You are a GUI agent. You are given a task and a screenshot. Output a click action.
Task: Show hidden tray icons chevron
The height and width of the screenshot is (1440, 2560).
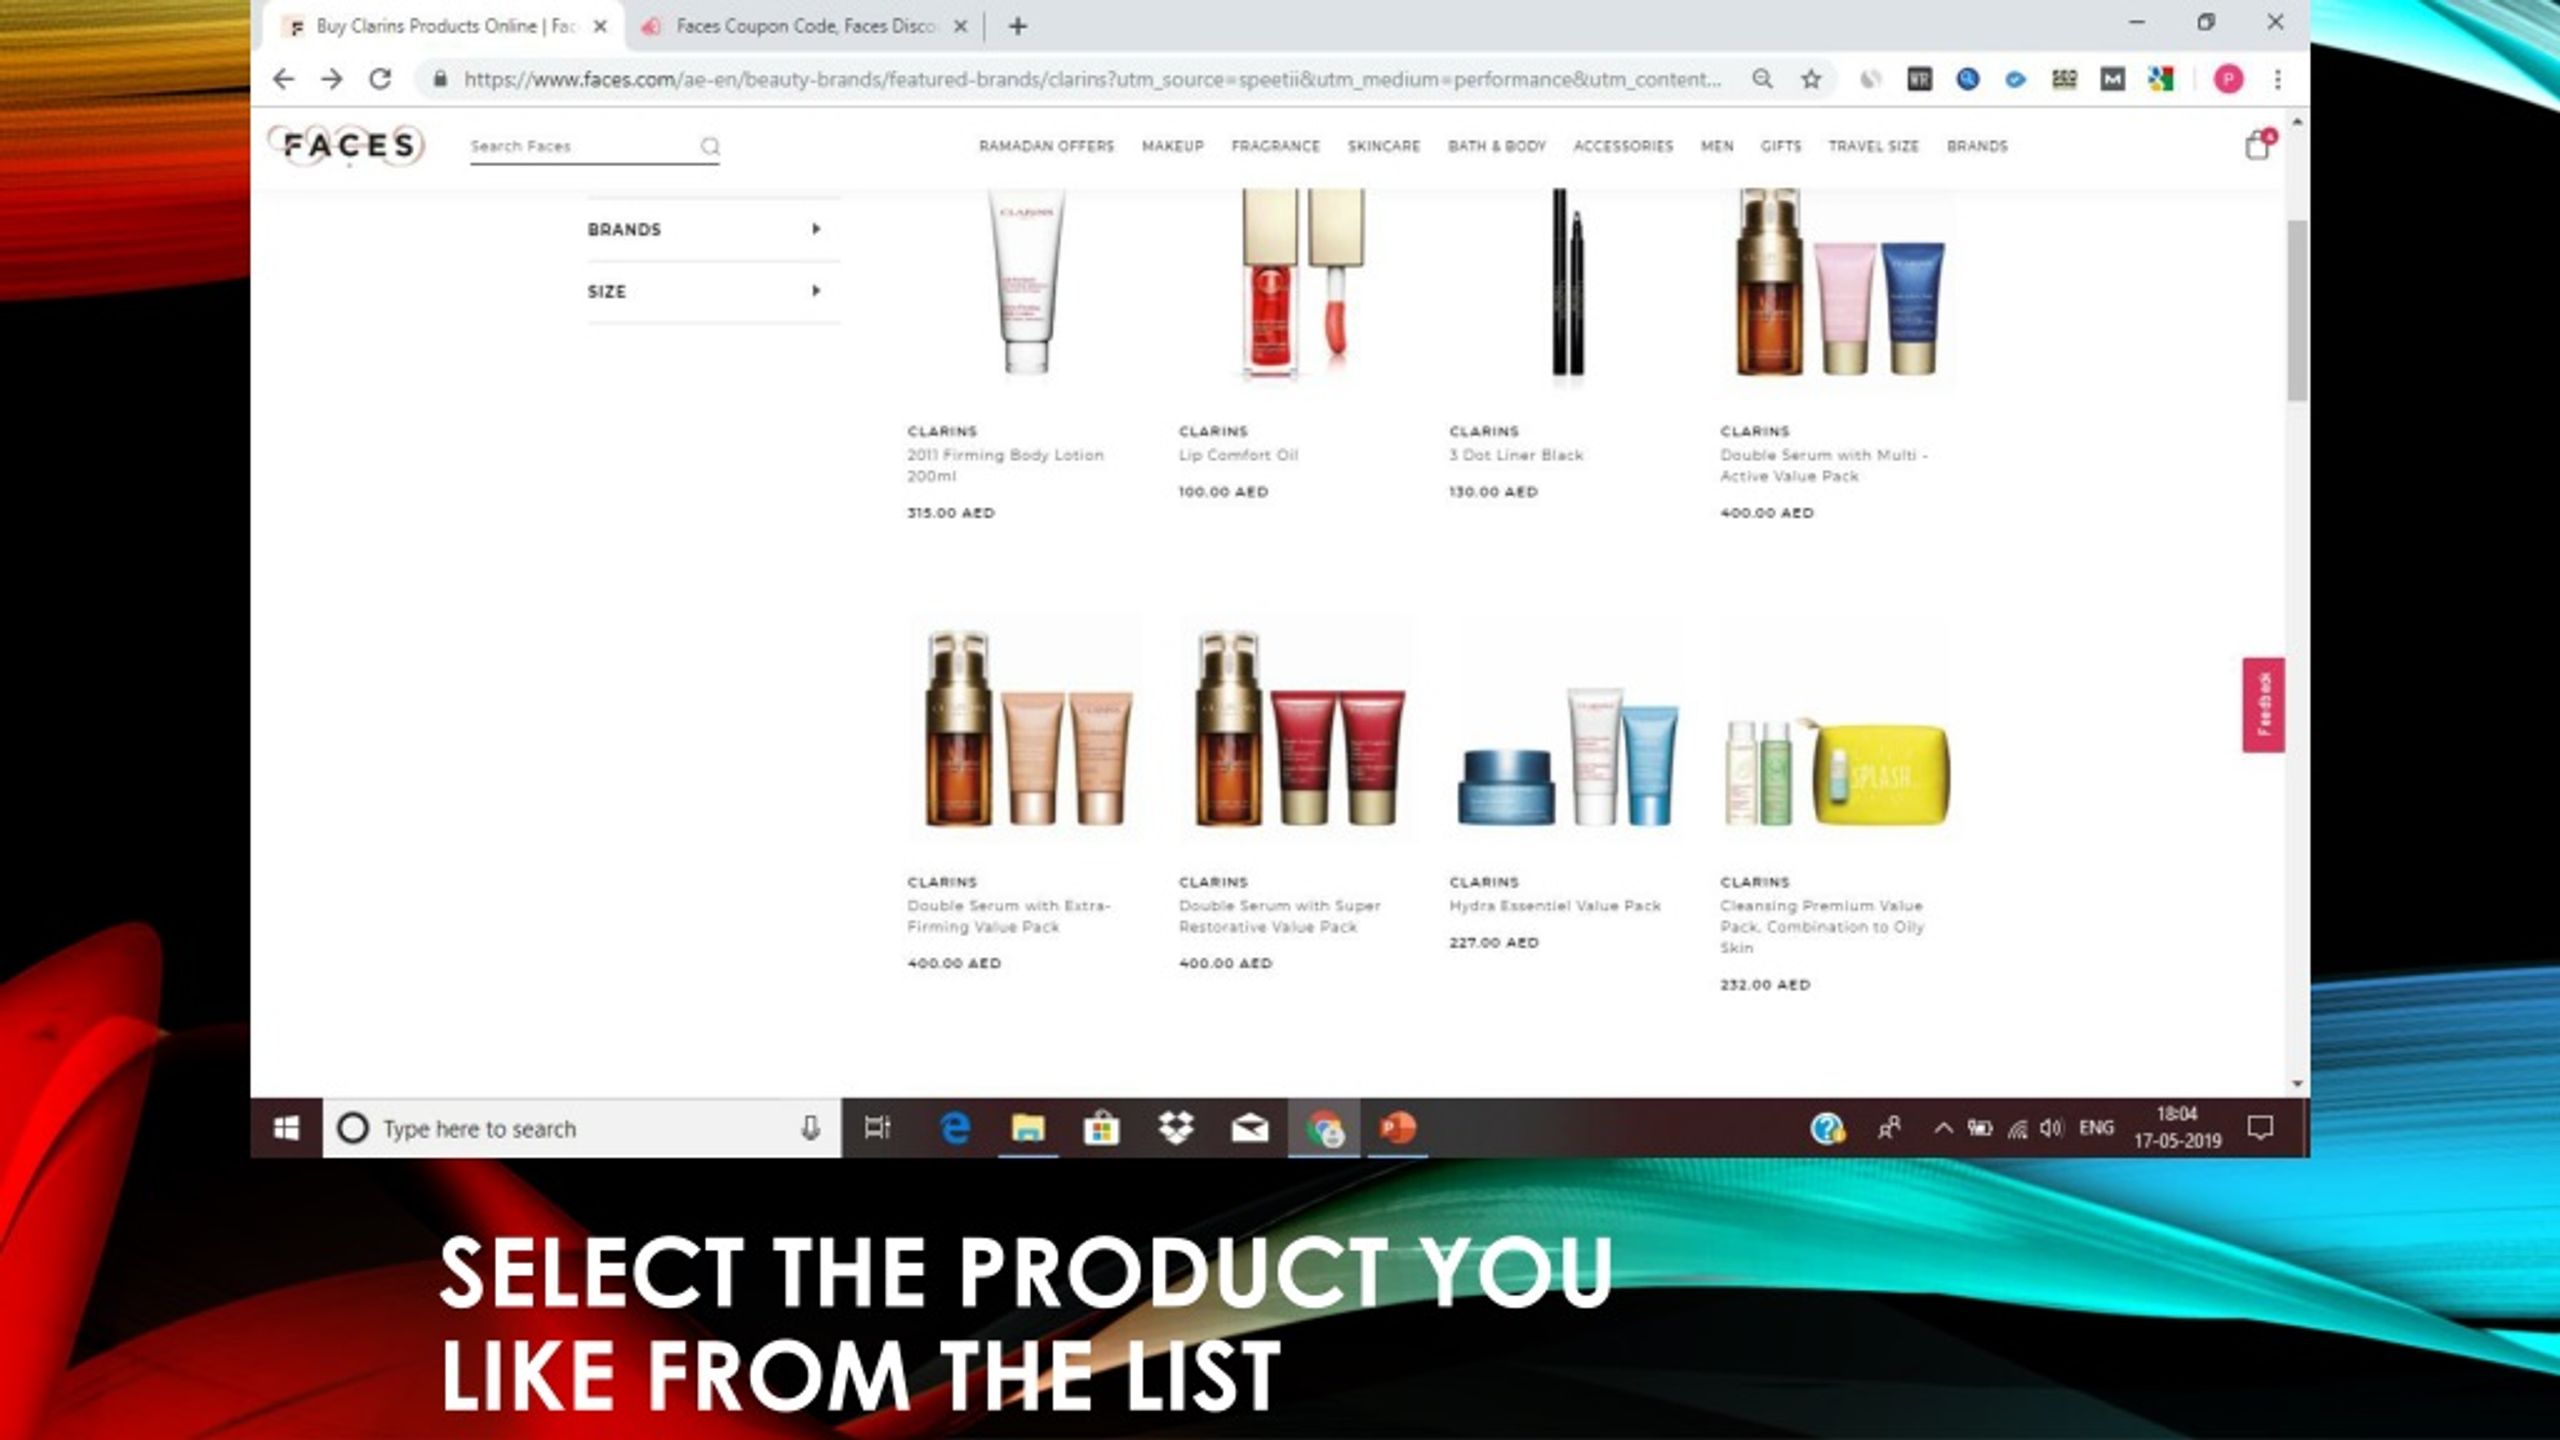[1943, 1128]
